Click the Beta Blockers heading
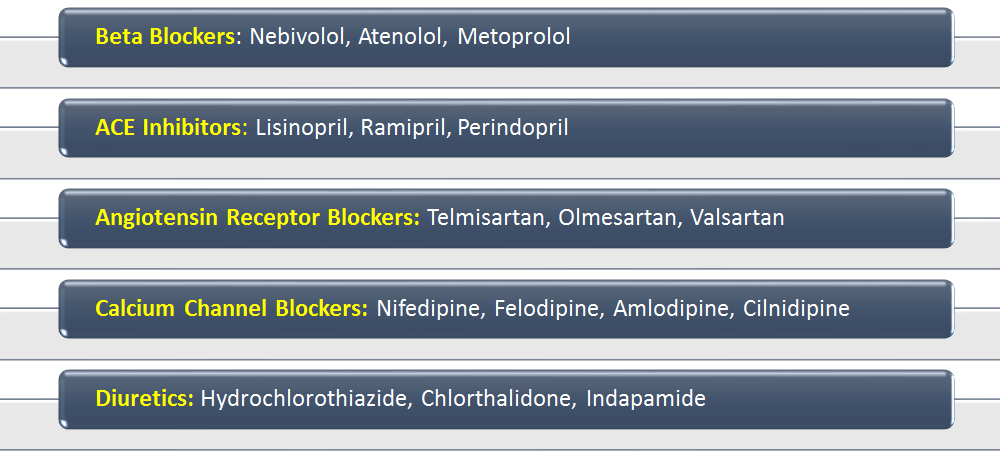 (168, 37)
